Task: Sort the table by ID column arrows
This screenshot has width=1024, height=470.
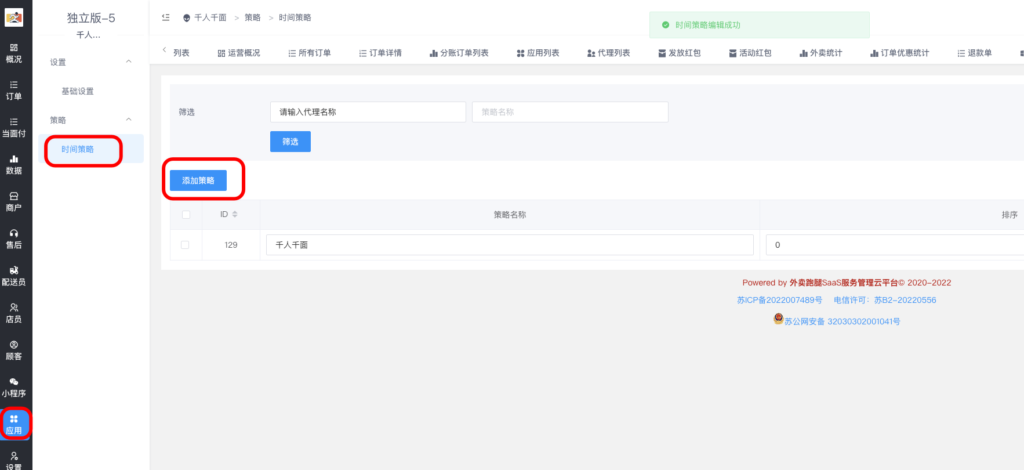Action: click(235, 214)
